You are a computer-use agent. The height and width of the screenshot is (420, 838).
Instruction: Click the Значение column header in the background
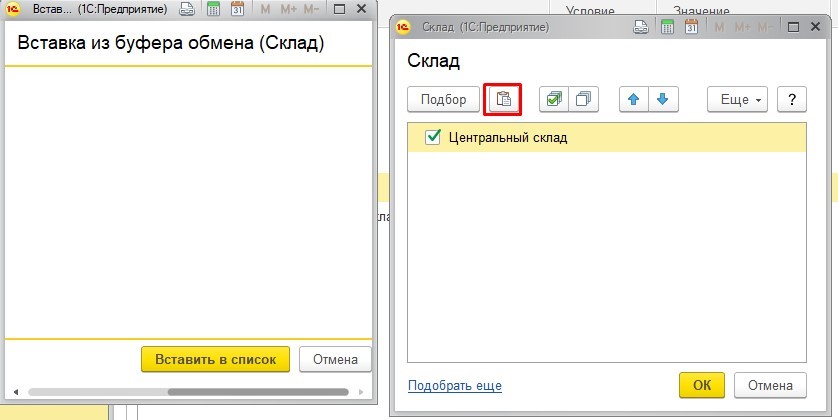coord(701,10)
